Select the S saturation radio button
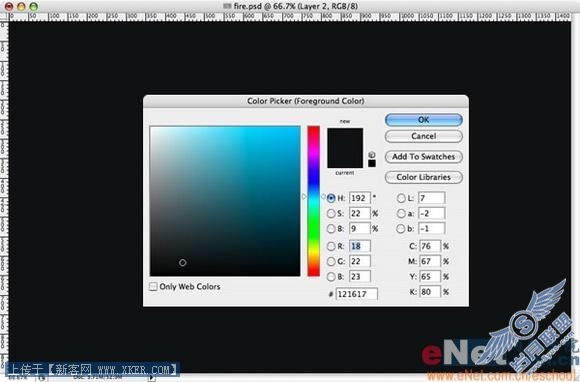 (x=331, y=213)
